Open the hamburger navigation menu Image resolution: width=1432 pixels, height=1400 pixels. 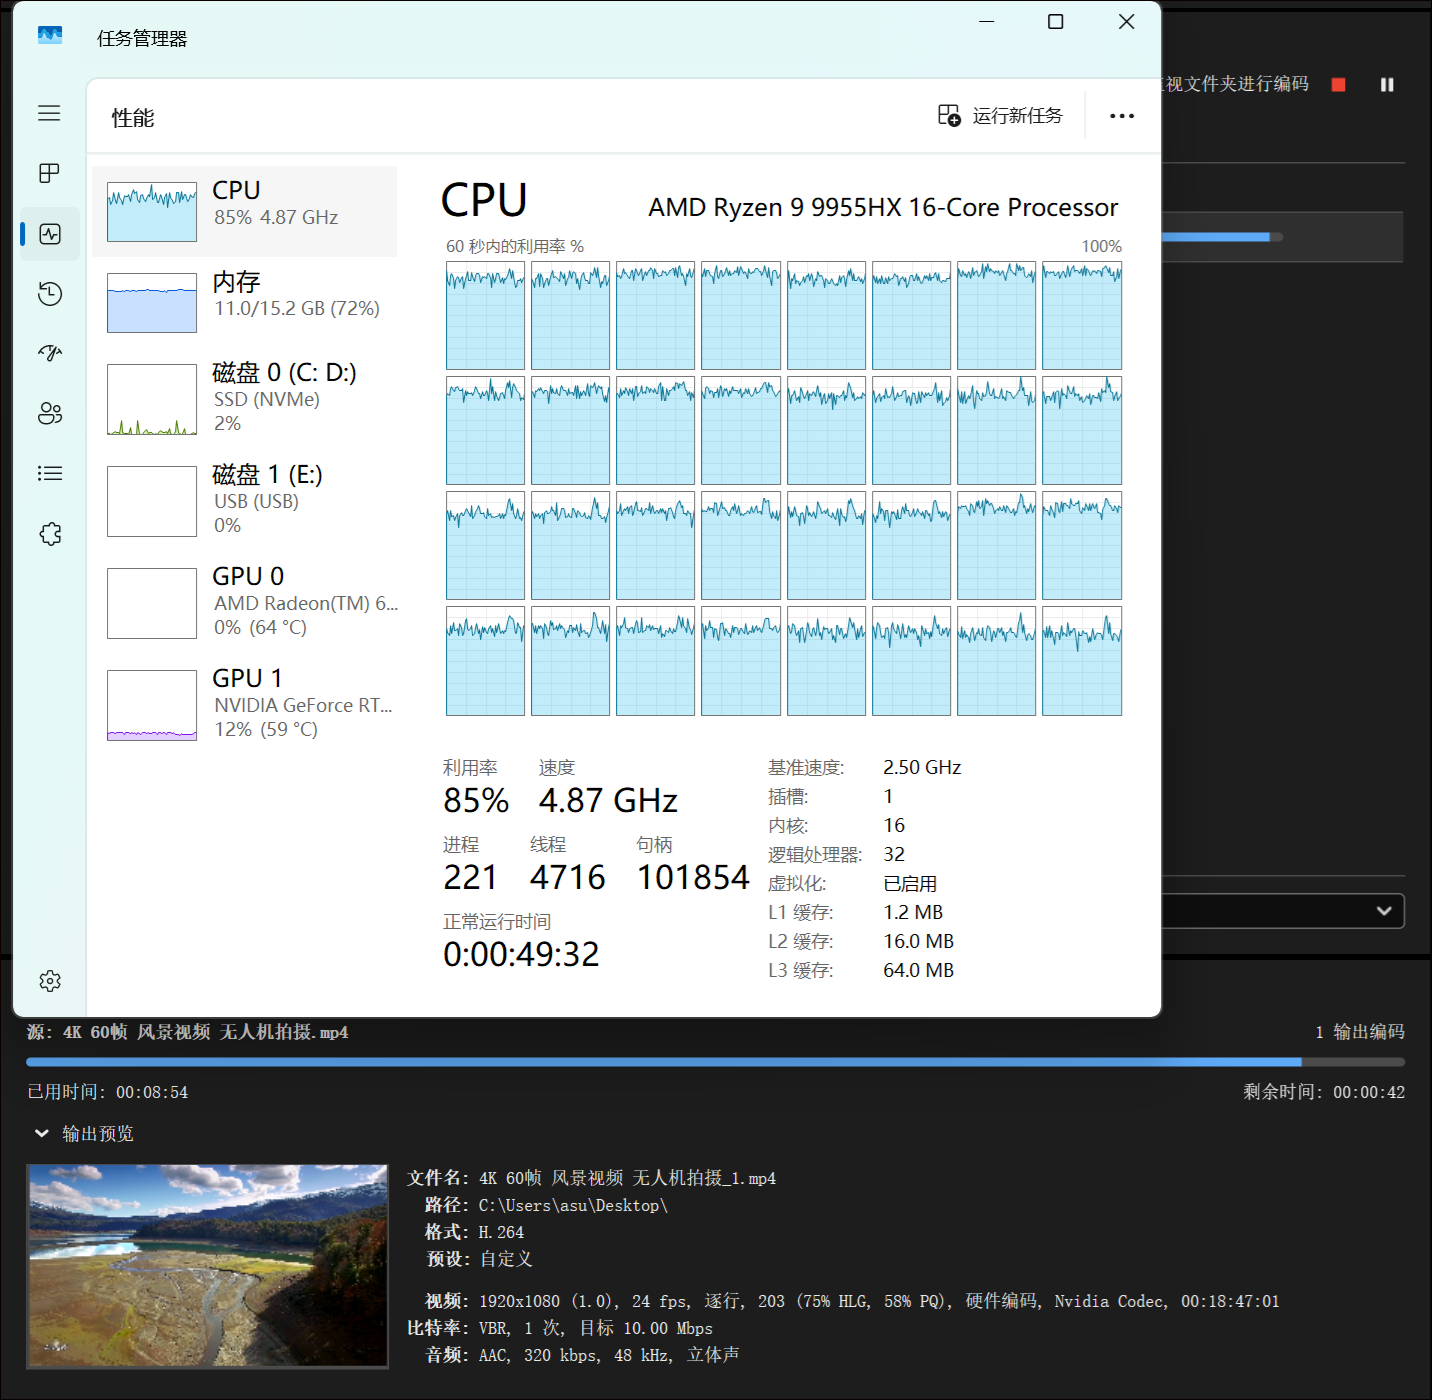pos(49,113)
